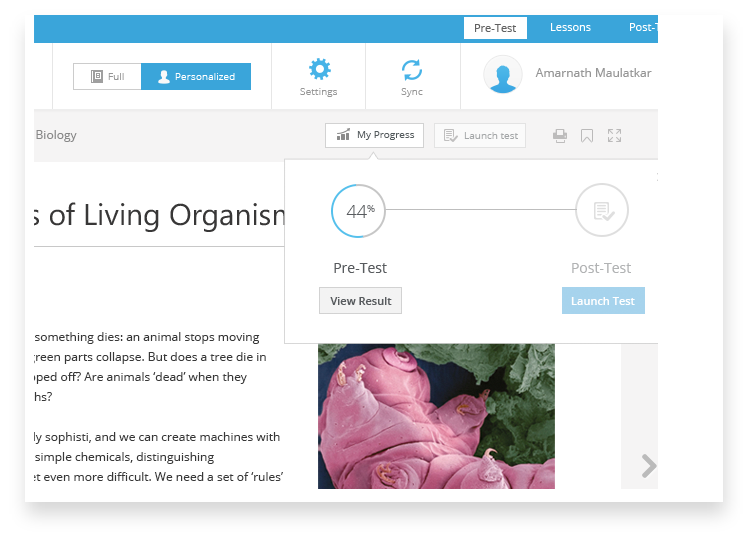This screenshot has width=752, height=541.
Task: Click the Post-Test label in progress panel
Action: (601, 268)
